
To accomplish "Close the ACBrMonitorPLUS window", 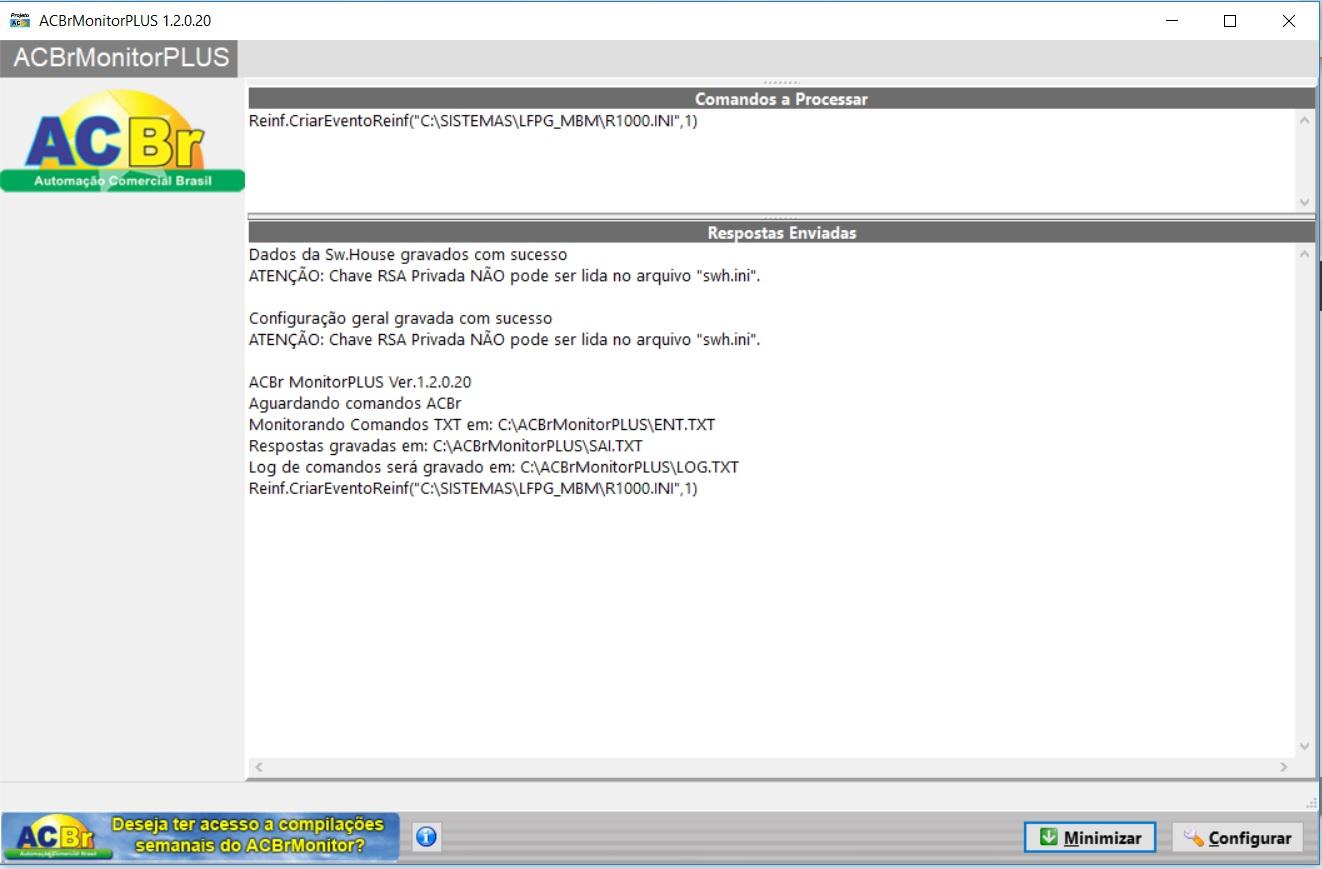I will (1289, 20).
